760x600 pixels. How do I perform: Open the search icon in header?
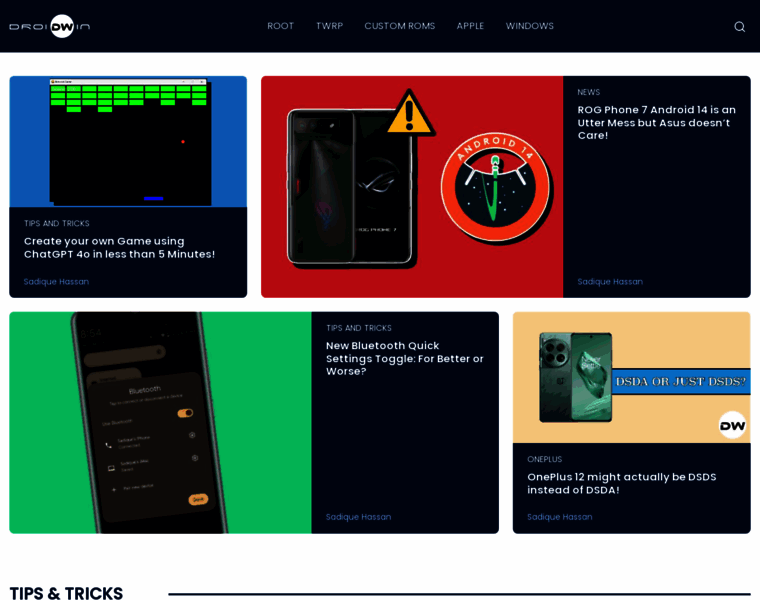coord(739,27)
